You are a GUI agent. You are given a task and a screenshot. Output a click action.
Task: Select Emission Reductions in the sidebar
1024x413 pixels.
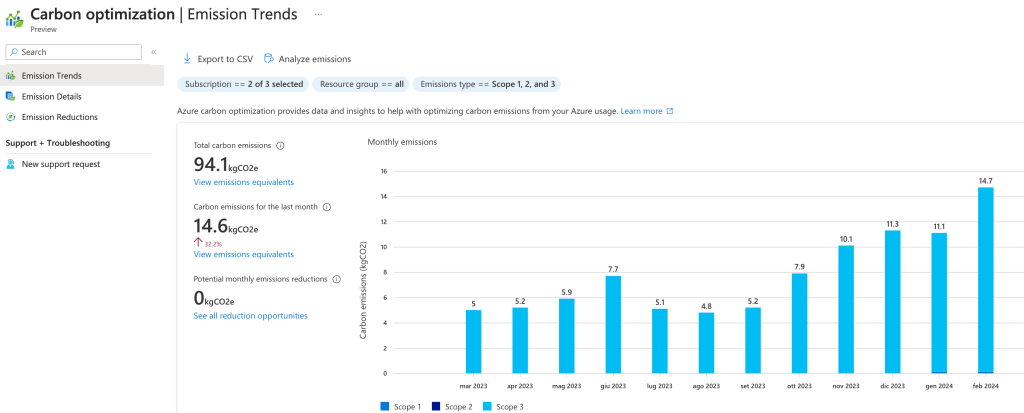click(59, 117)
